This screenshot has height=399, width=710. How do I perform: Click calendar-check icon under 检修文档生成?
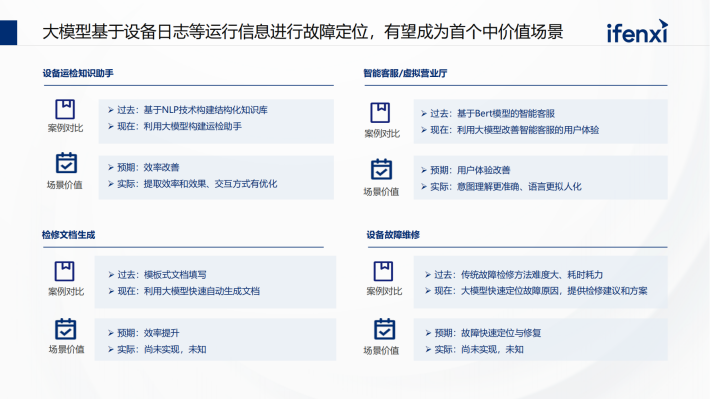pyautogui.click(x=66, y=329)
